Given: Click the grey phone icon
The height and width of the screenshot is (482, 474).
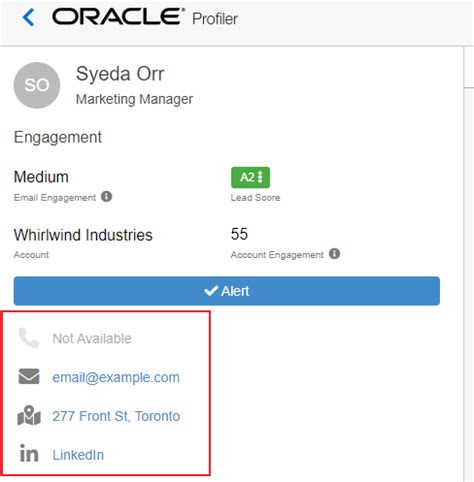Looking at the screenshot, I should (x=29, y=338).
